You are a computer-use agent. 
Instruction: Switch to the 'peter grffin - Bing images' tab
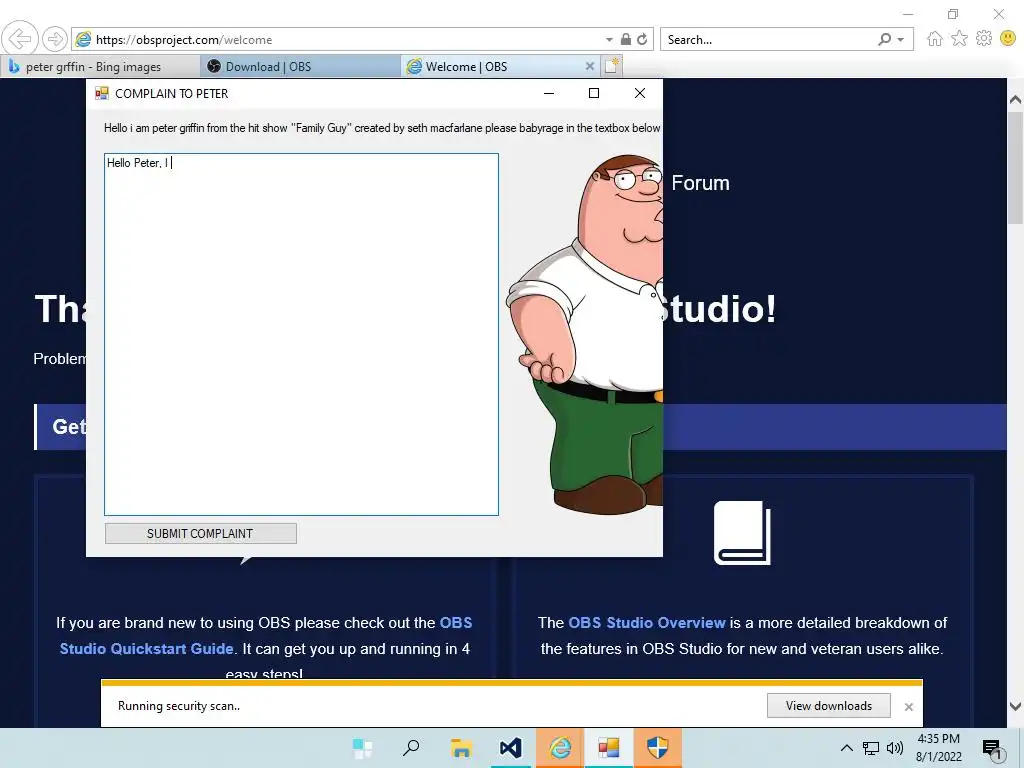[101, 67]
